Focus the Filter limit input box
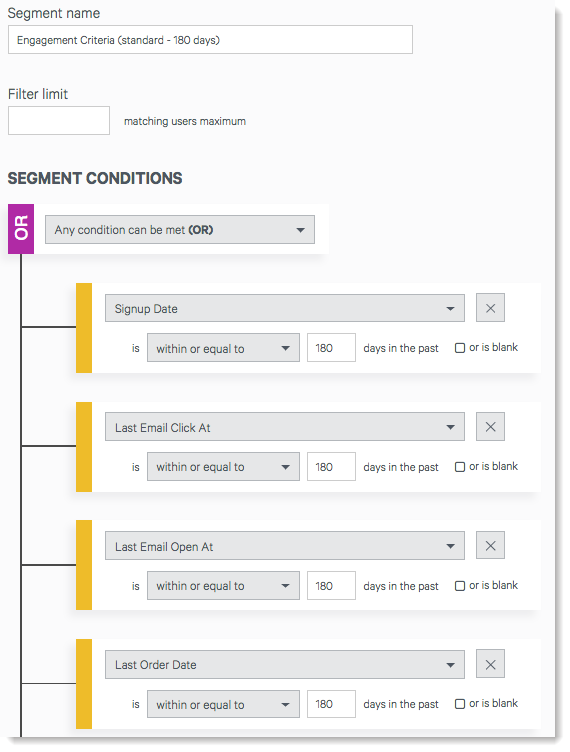This screenshot has height=752, width=570. click(59, 120)
